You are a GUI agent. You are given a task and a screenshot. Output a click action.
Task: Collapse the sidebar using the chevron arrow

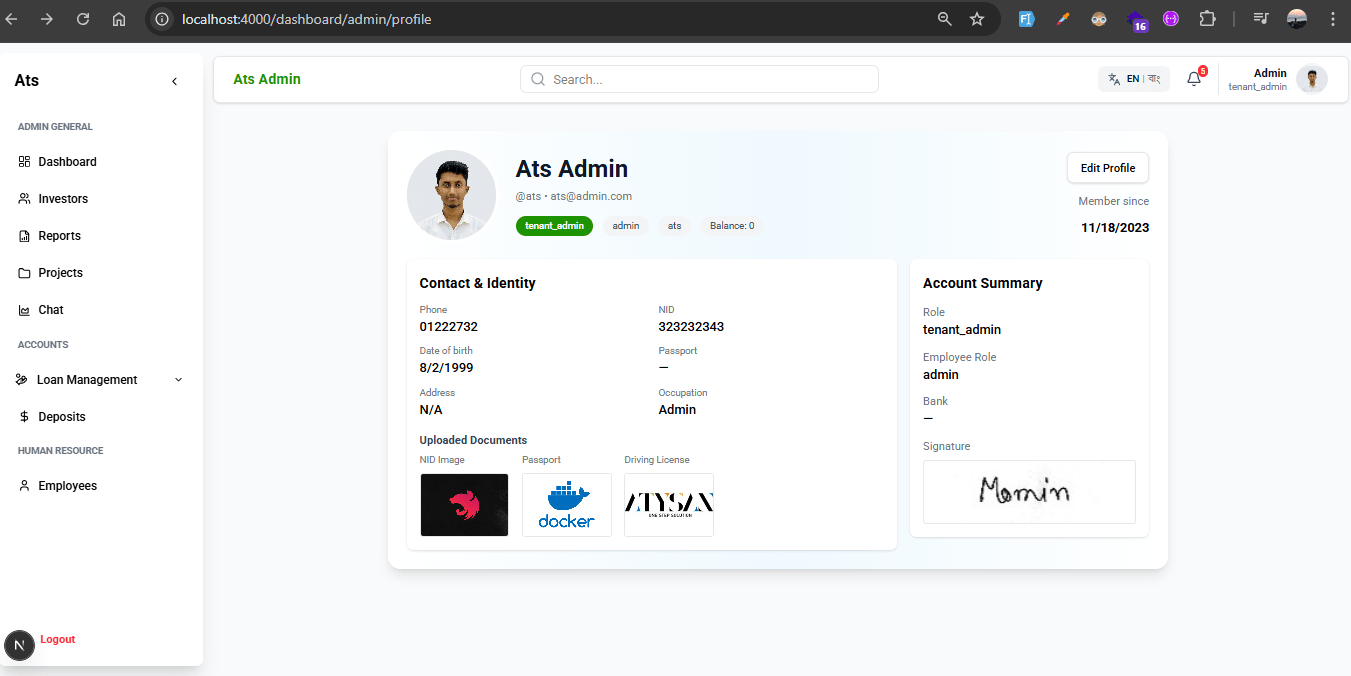(x=174, y=81)
